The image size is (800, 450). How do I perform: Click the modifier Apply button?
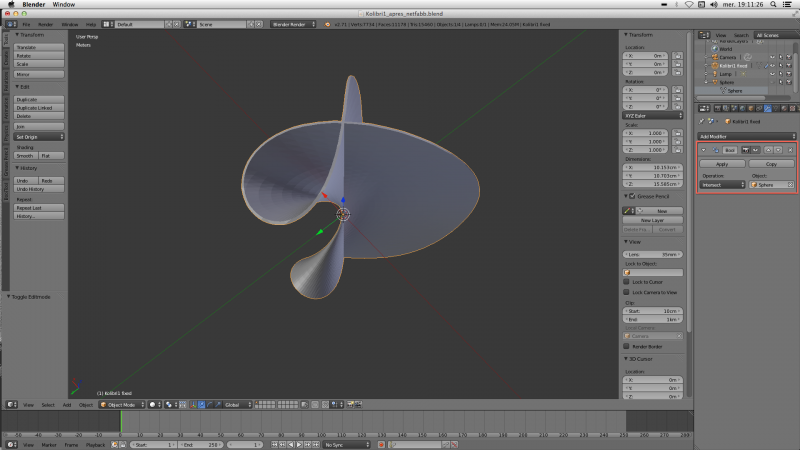[722, 164]
